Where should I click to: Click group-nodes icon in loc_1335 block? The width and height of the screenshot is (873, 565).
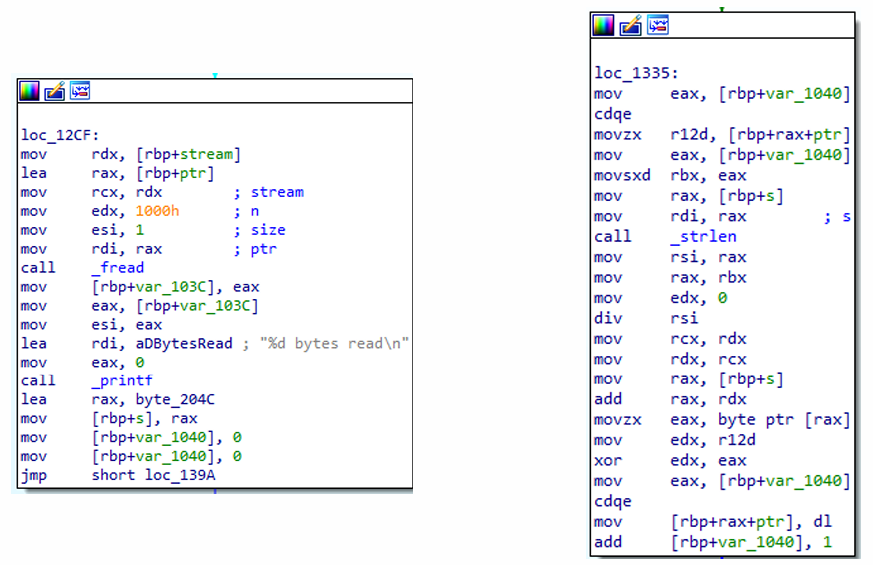tap(658, 25)
